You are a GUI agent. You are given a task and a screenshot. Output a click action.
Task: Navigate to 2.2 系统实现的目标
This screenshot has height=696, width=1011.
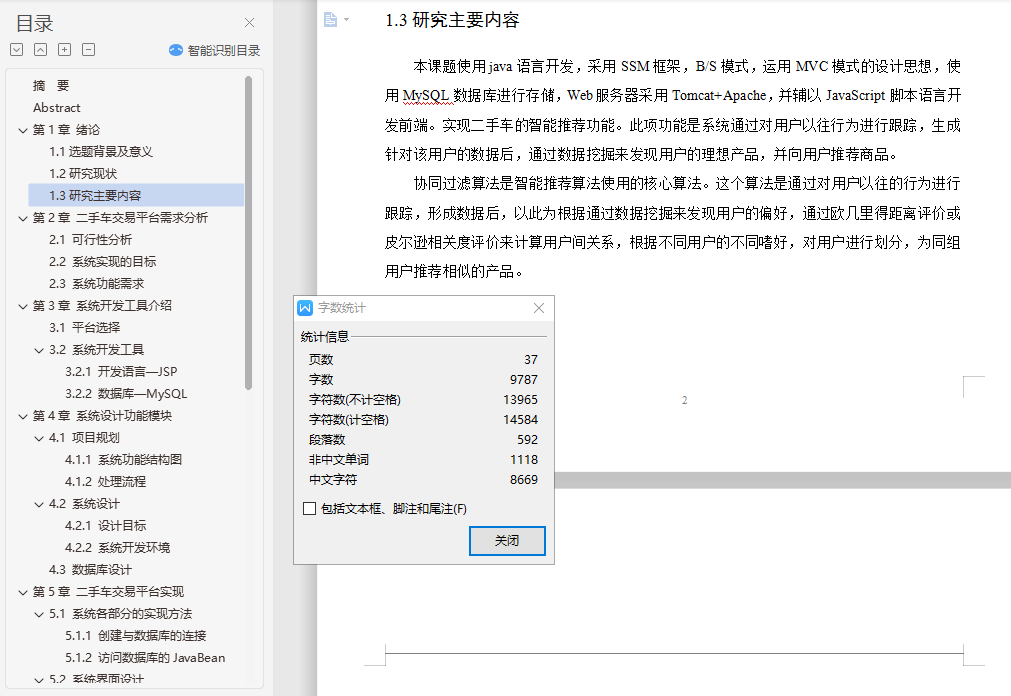pos(103,261)
